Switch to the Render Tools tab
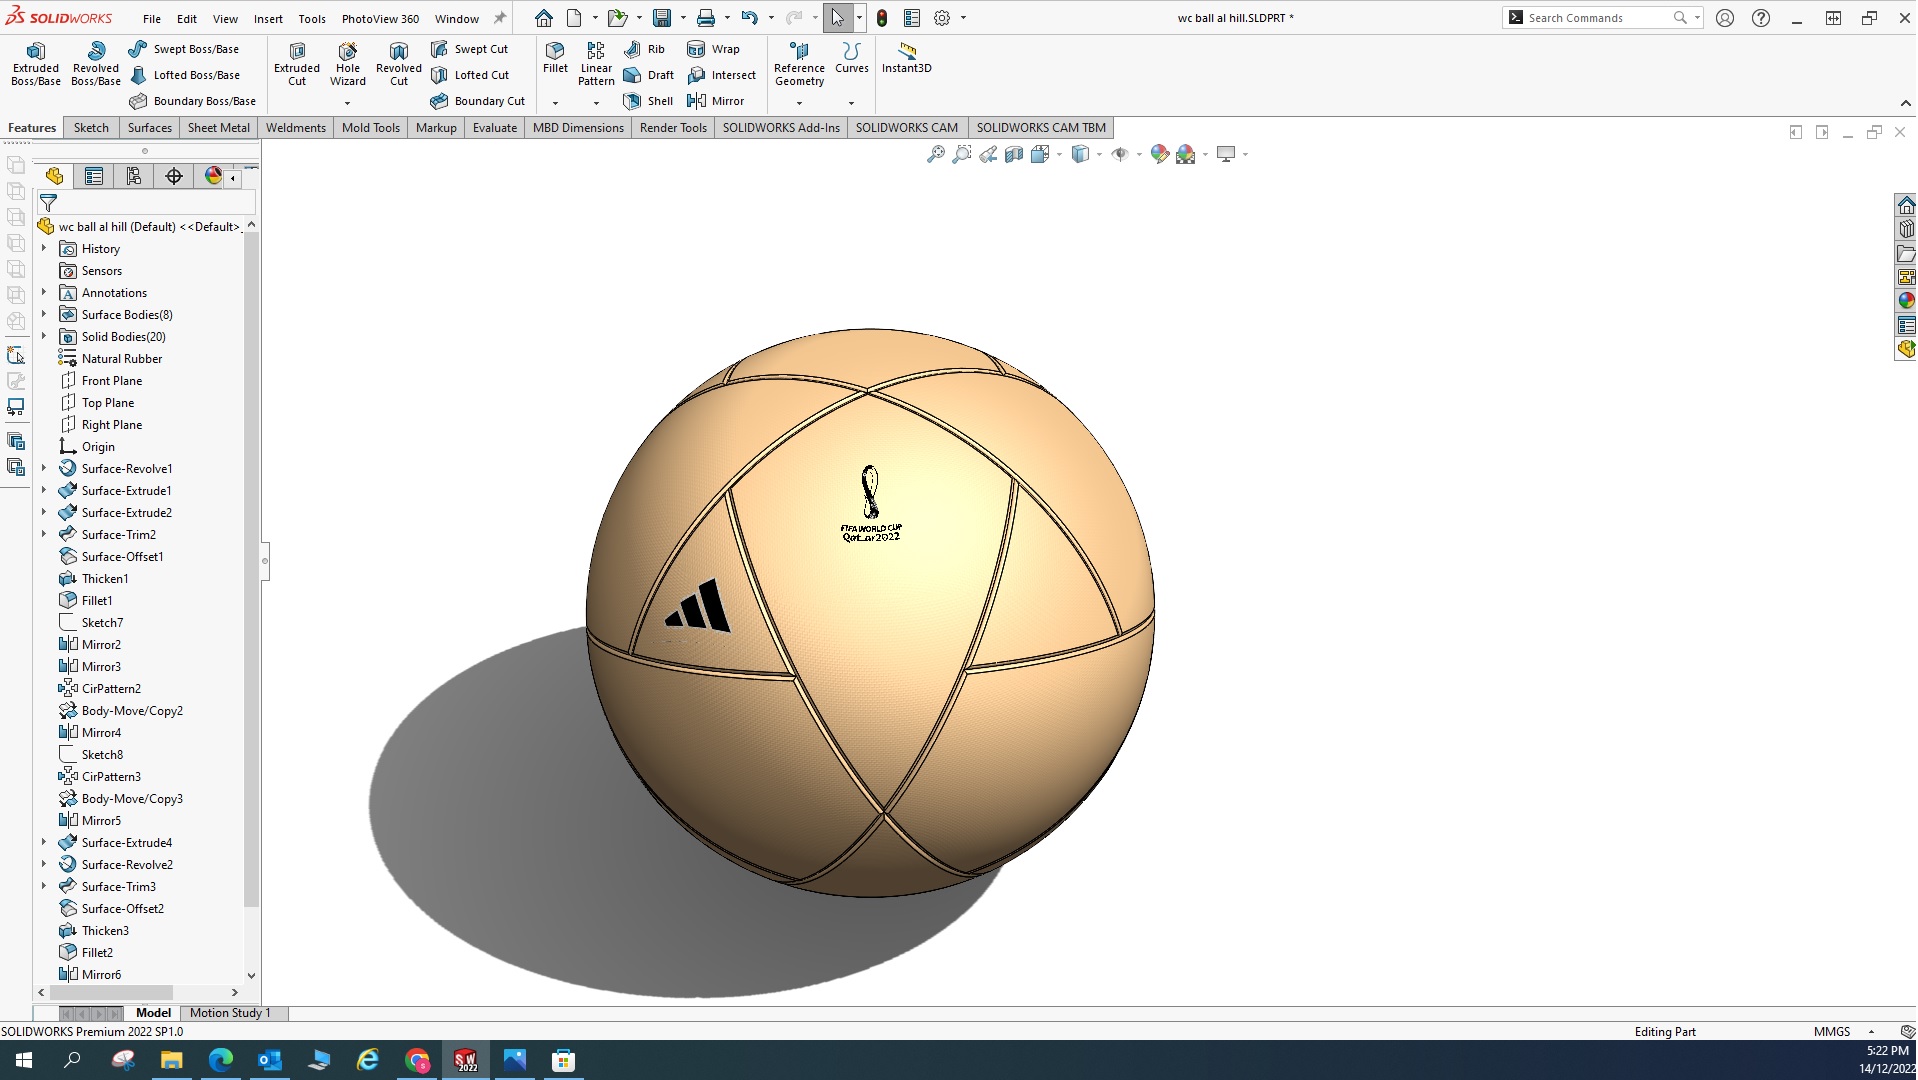Viewport: 1918px width, 1080px height. (673, 127)
